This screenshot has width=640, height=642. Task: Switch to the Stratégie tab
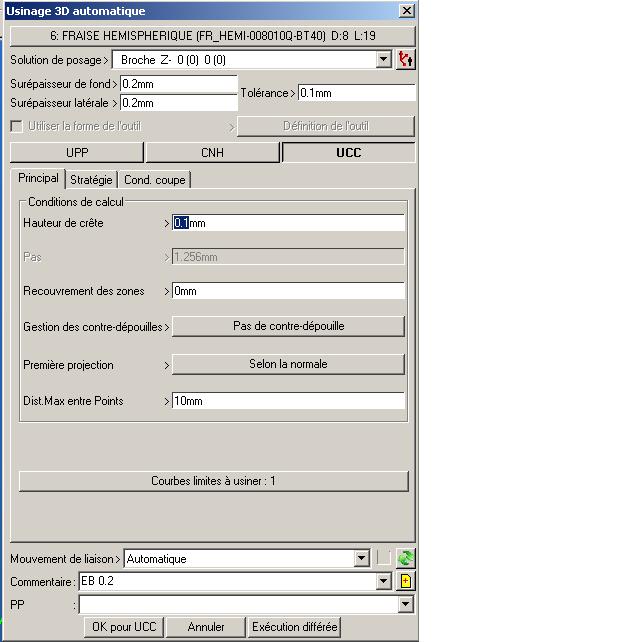click(91, 180)
